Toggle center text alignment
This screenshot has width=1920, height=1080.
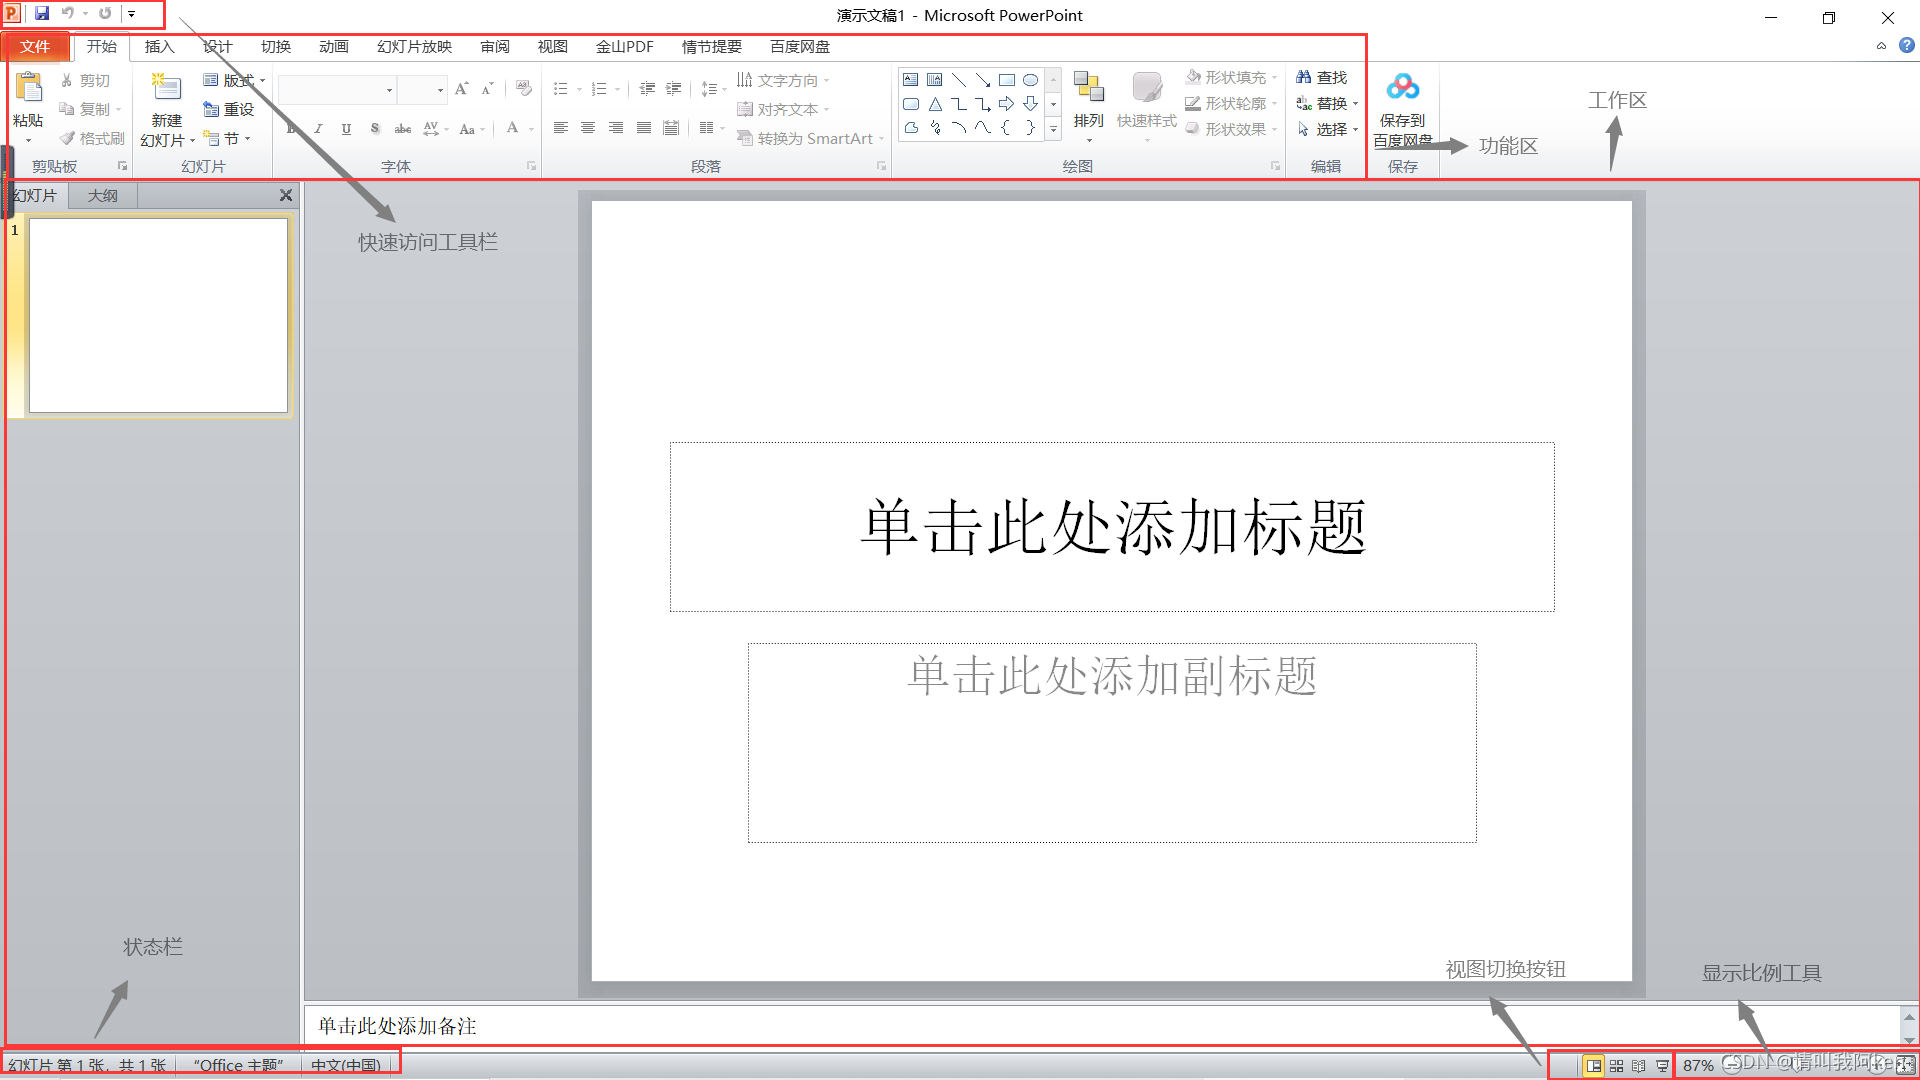coord(588,128)
